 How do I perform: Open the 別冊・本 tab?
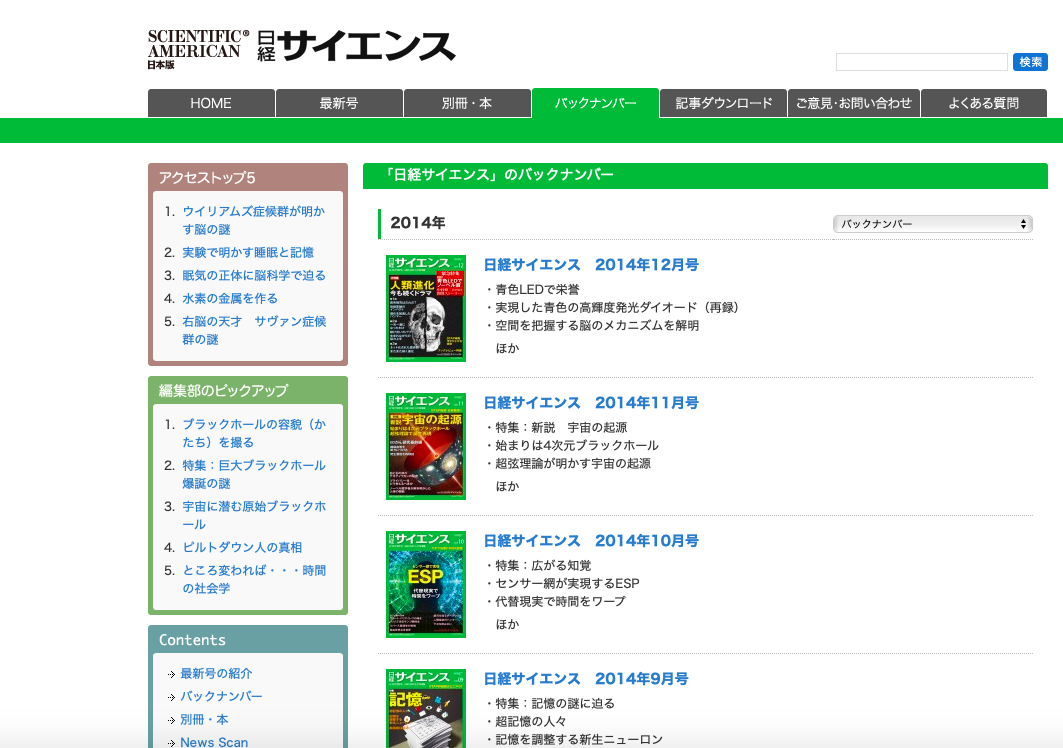(x=467, y=103)
